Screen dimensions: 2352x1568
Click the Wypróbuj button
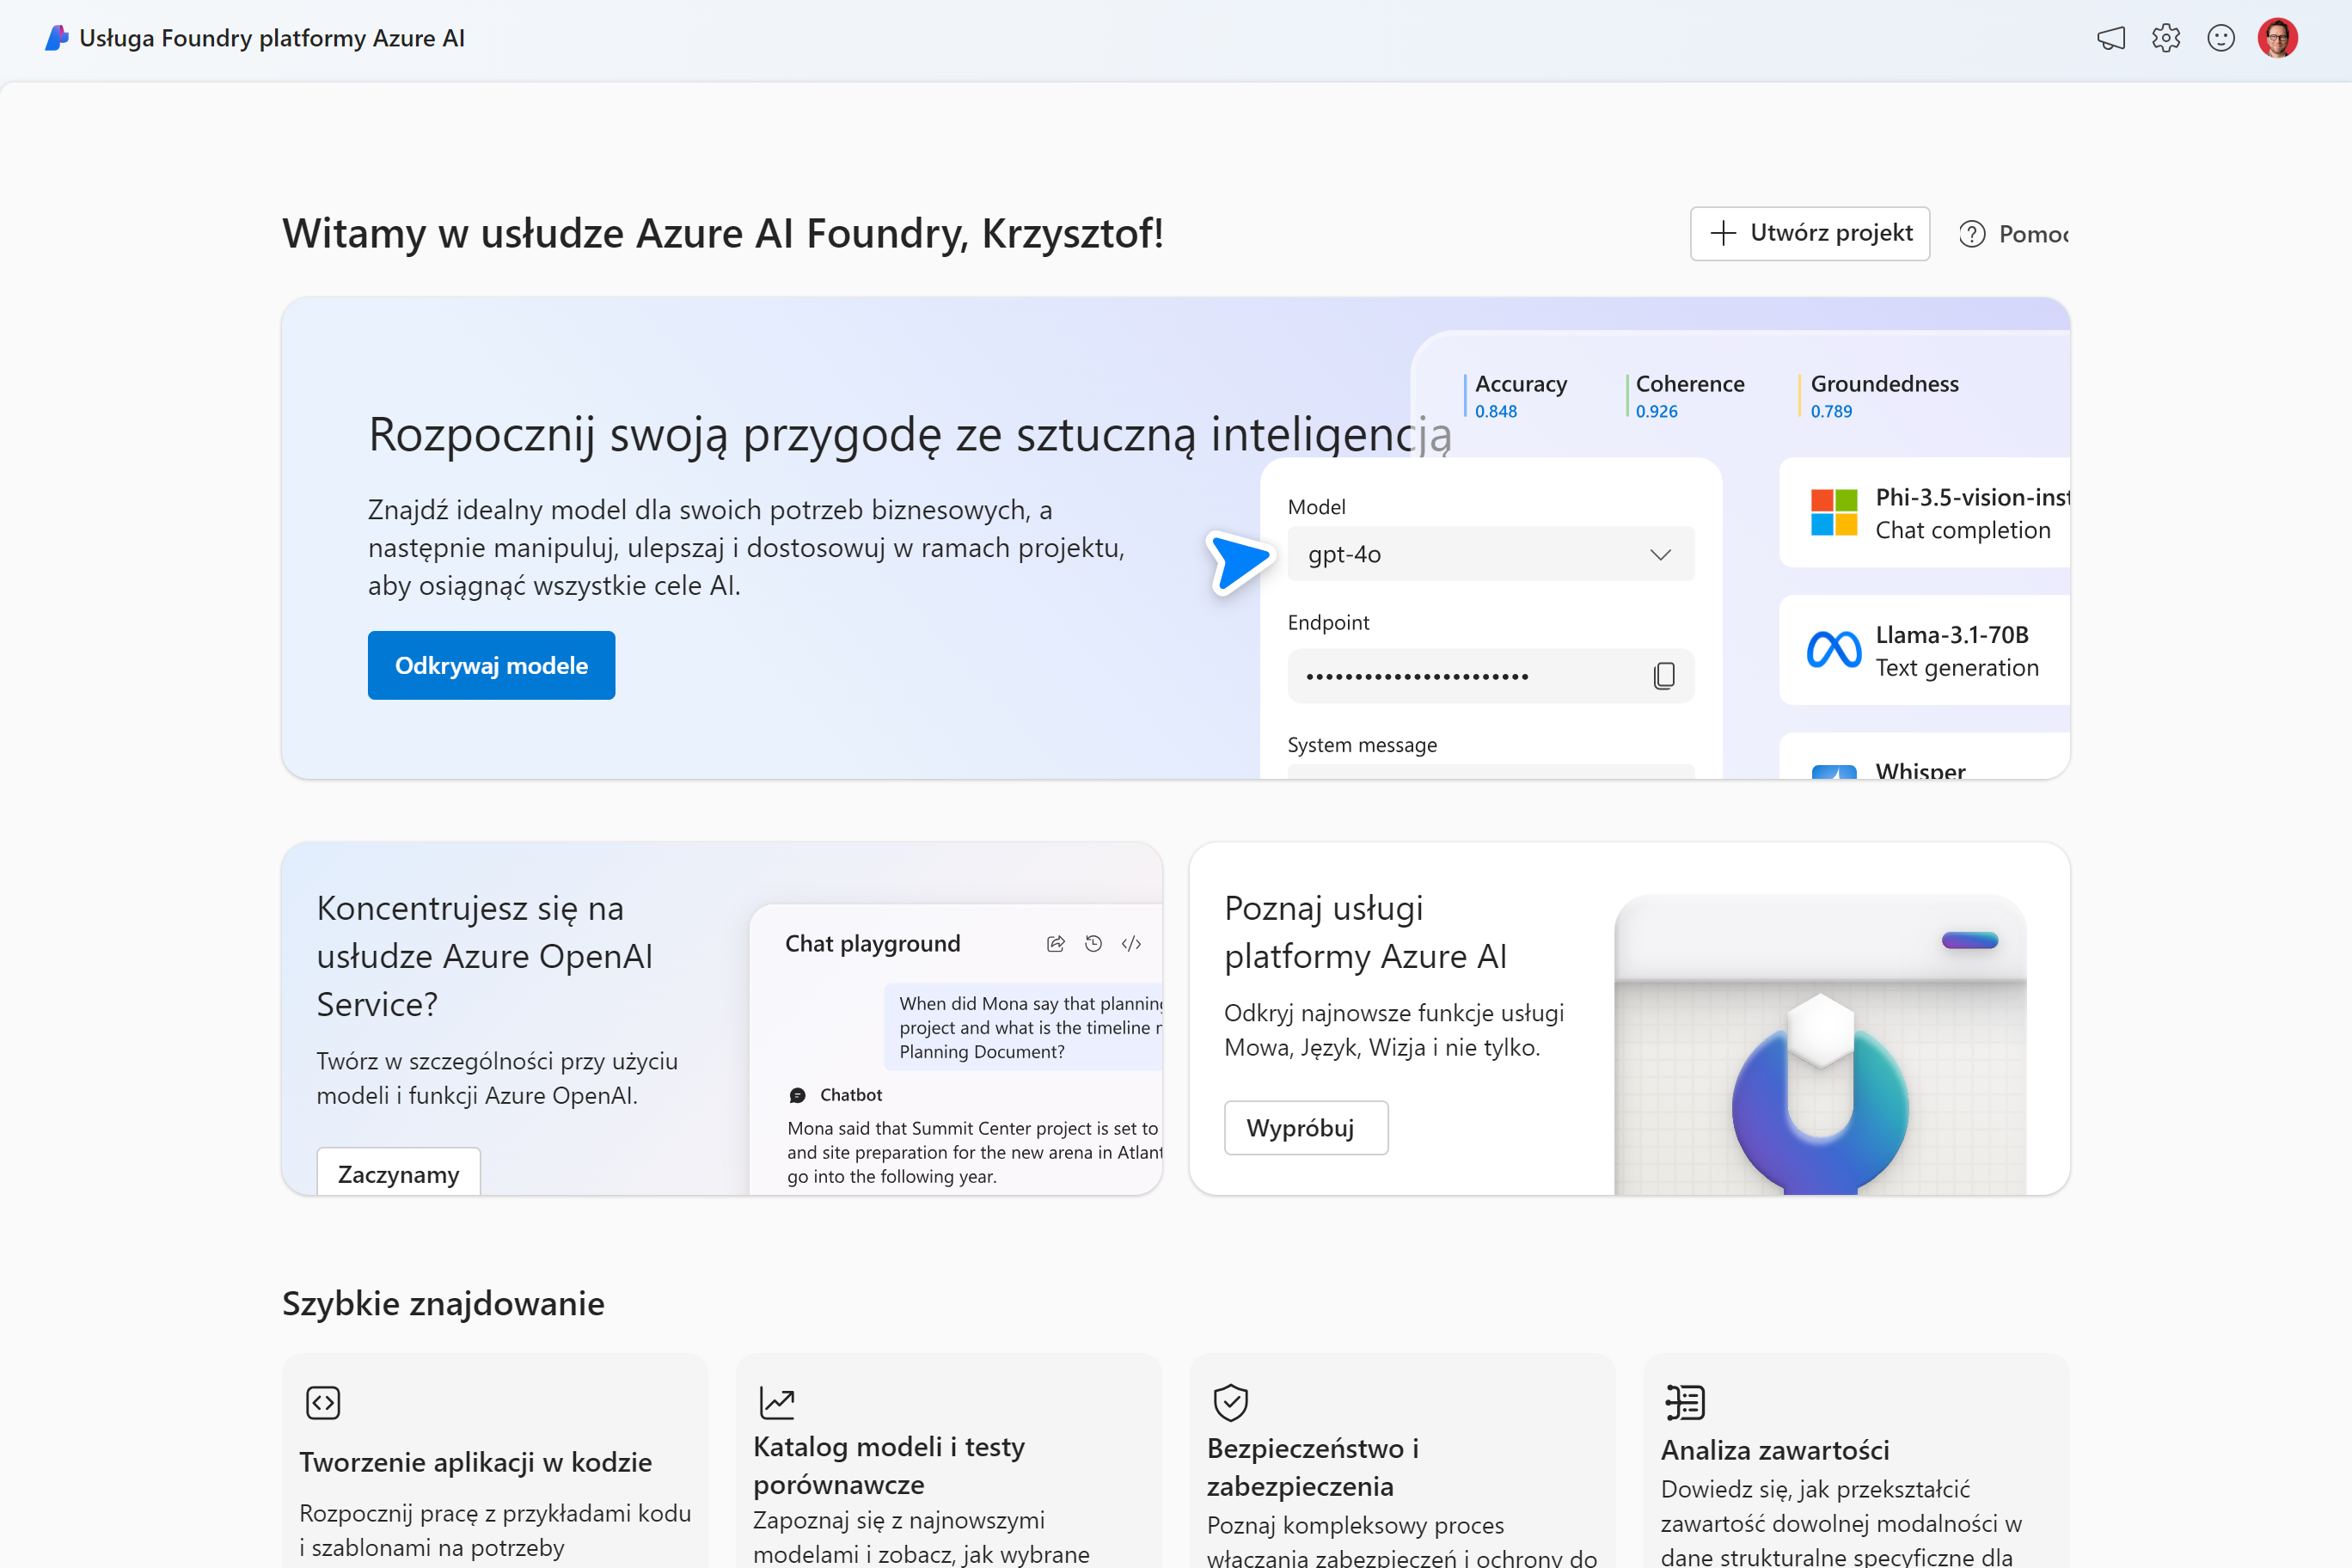coord(1306,1128)
